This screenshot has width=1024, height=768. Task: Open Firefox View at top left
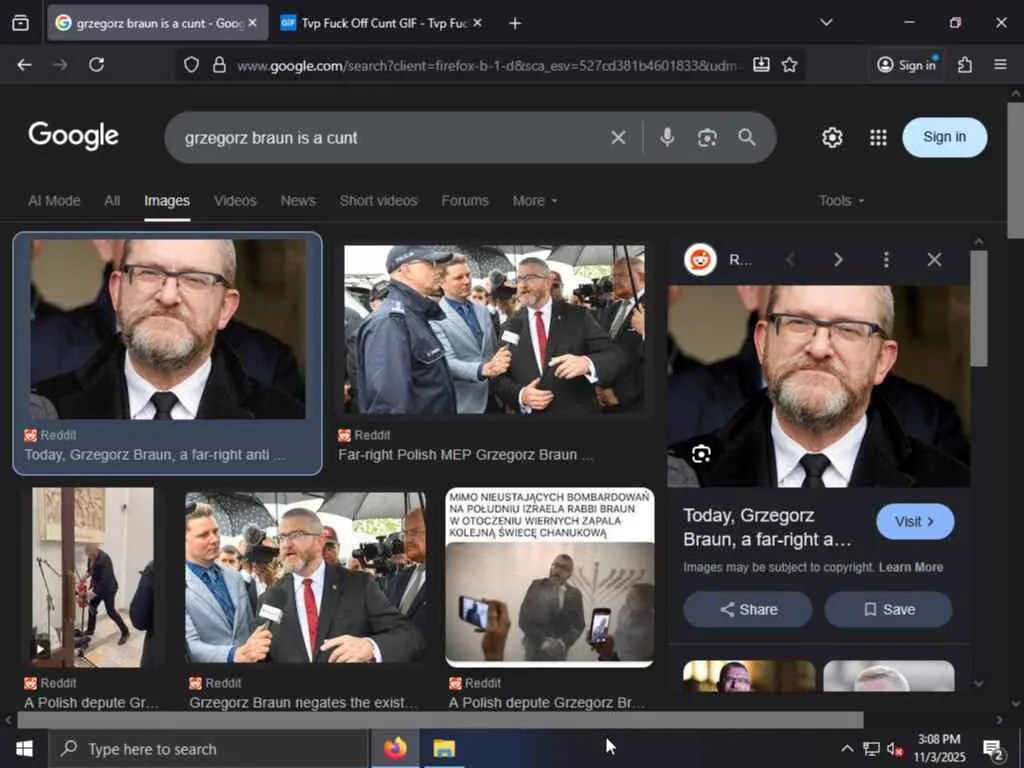coord(20,23)
